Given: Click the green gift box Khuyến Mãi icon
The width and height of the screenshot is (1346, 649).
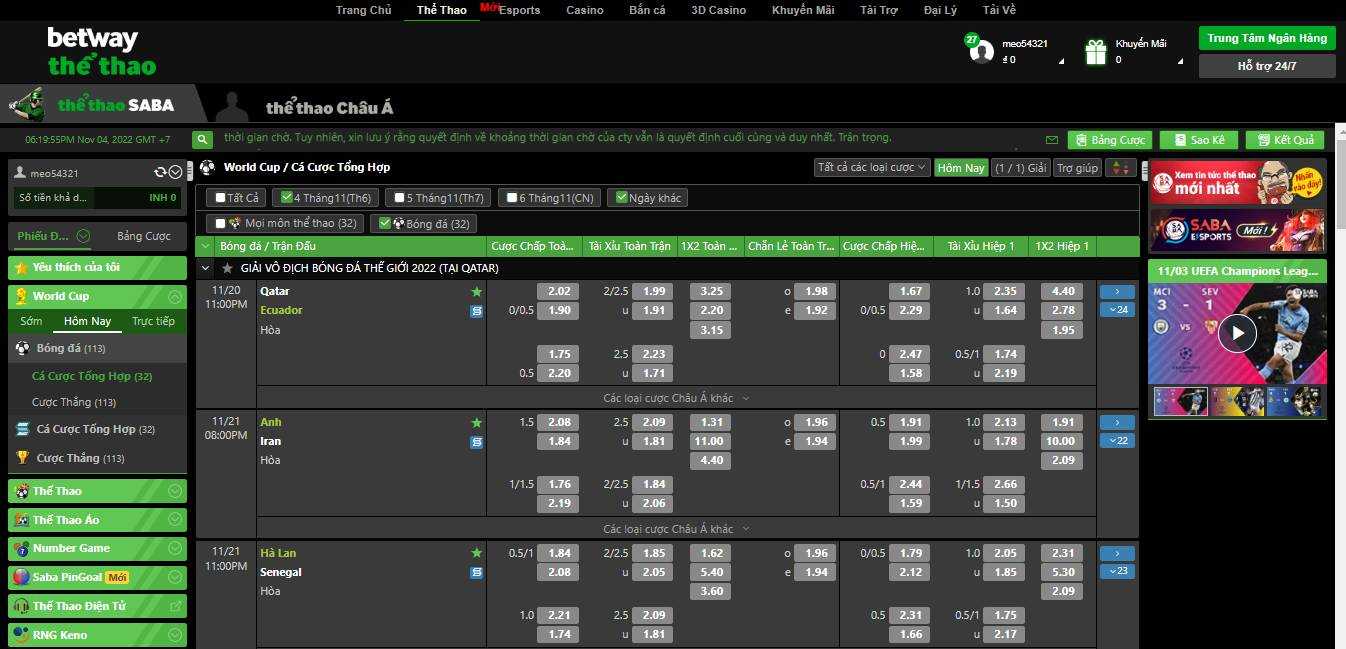Looking at the screenshot, I should point(1097,51).
